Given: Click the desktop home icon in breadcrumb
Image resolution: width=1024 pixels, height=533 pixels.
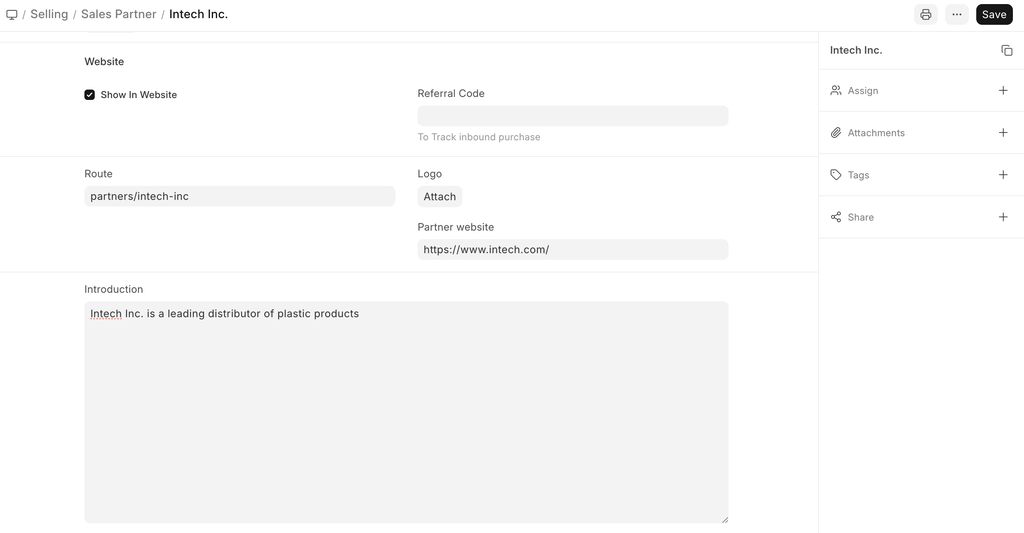Looking at the screenshot, I should (x=12, y=15).
